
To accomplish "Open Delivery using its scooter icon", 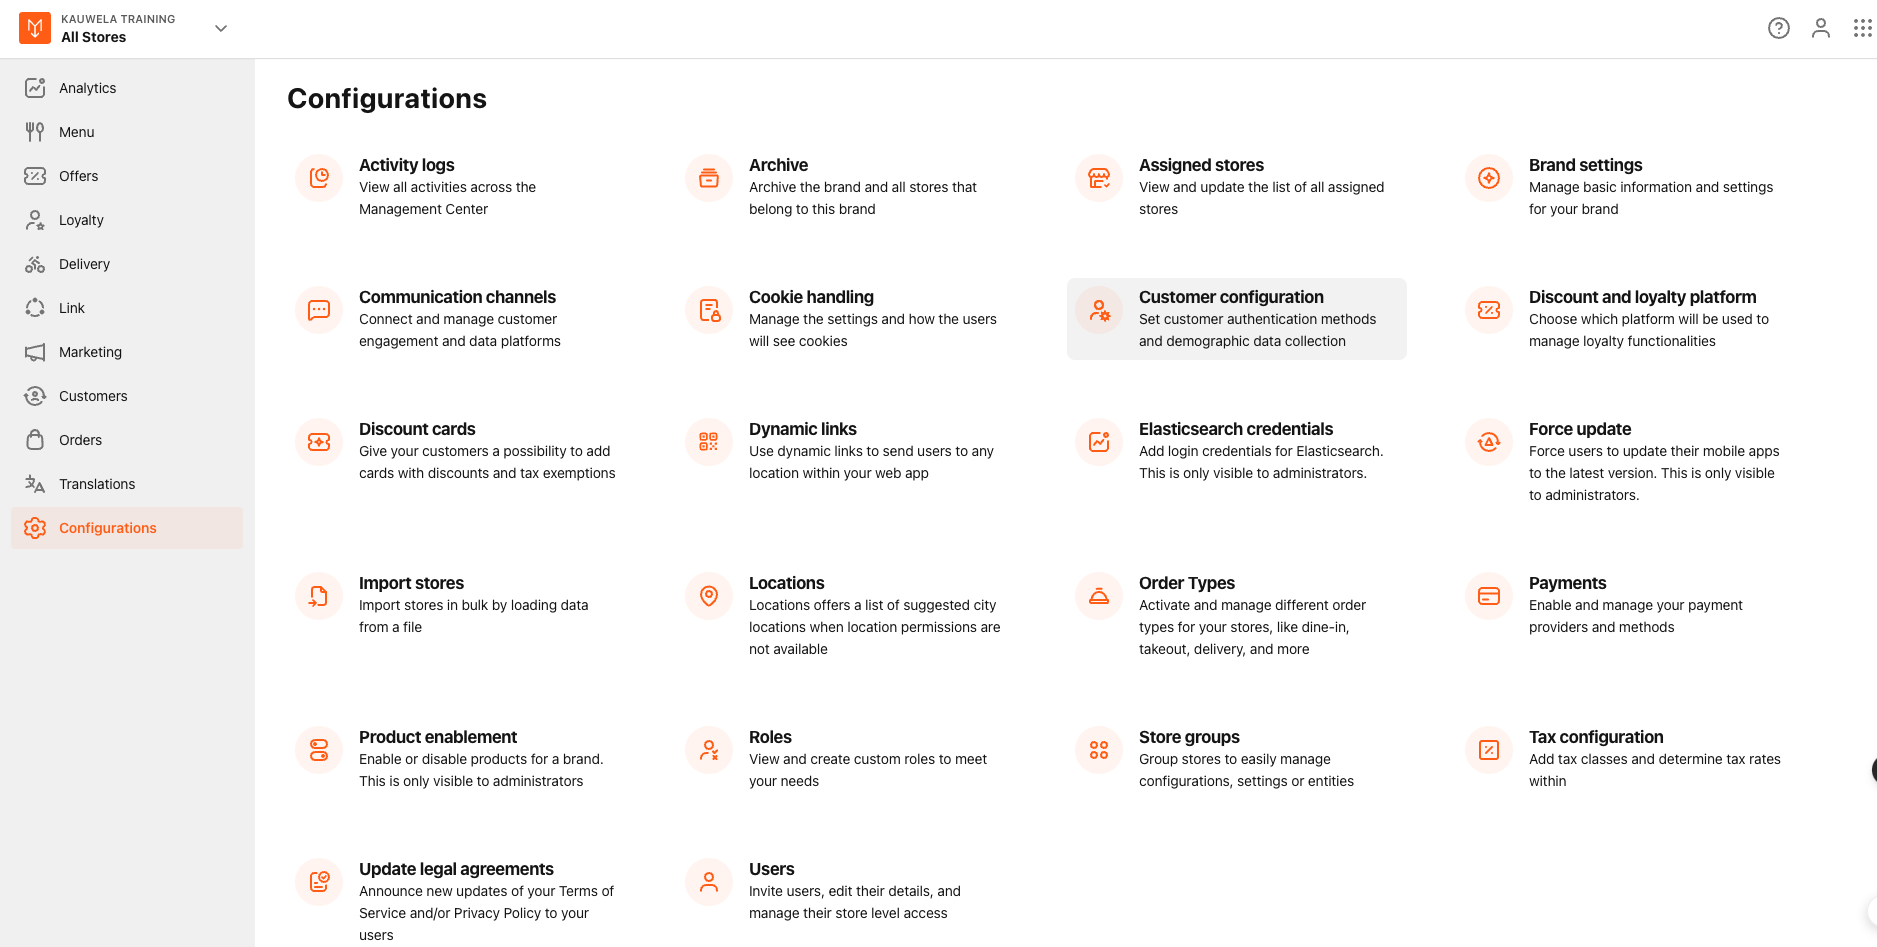I will (x=35, y=264).
